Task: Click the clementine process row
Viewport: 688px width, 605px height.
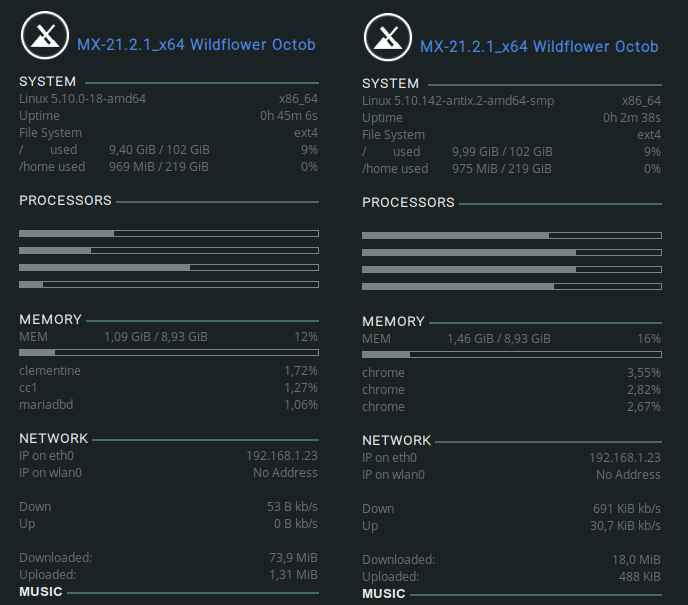Action: click(x=168, y=371)
